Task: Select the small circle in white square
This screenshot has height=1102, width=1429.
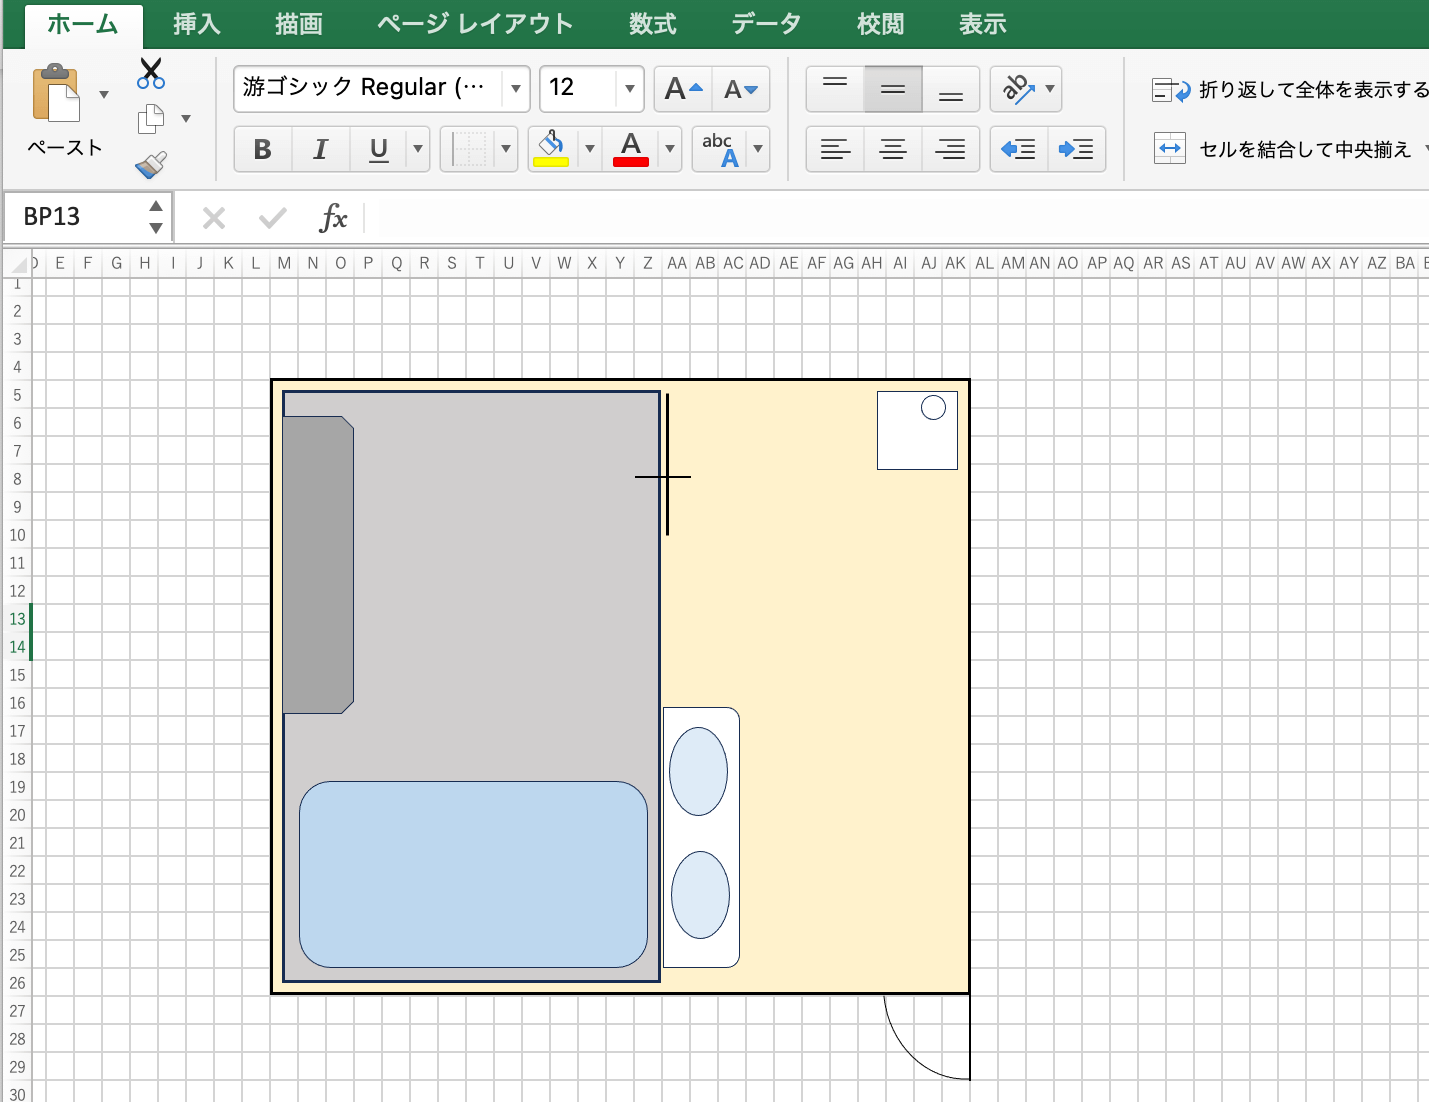Action: click(933, 407)
